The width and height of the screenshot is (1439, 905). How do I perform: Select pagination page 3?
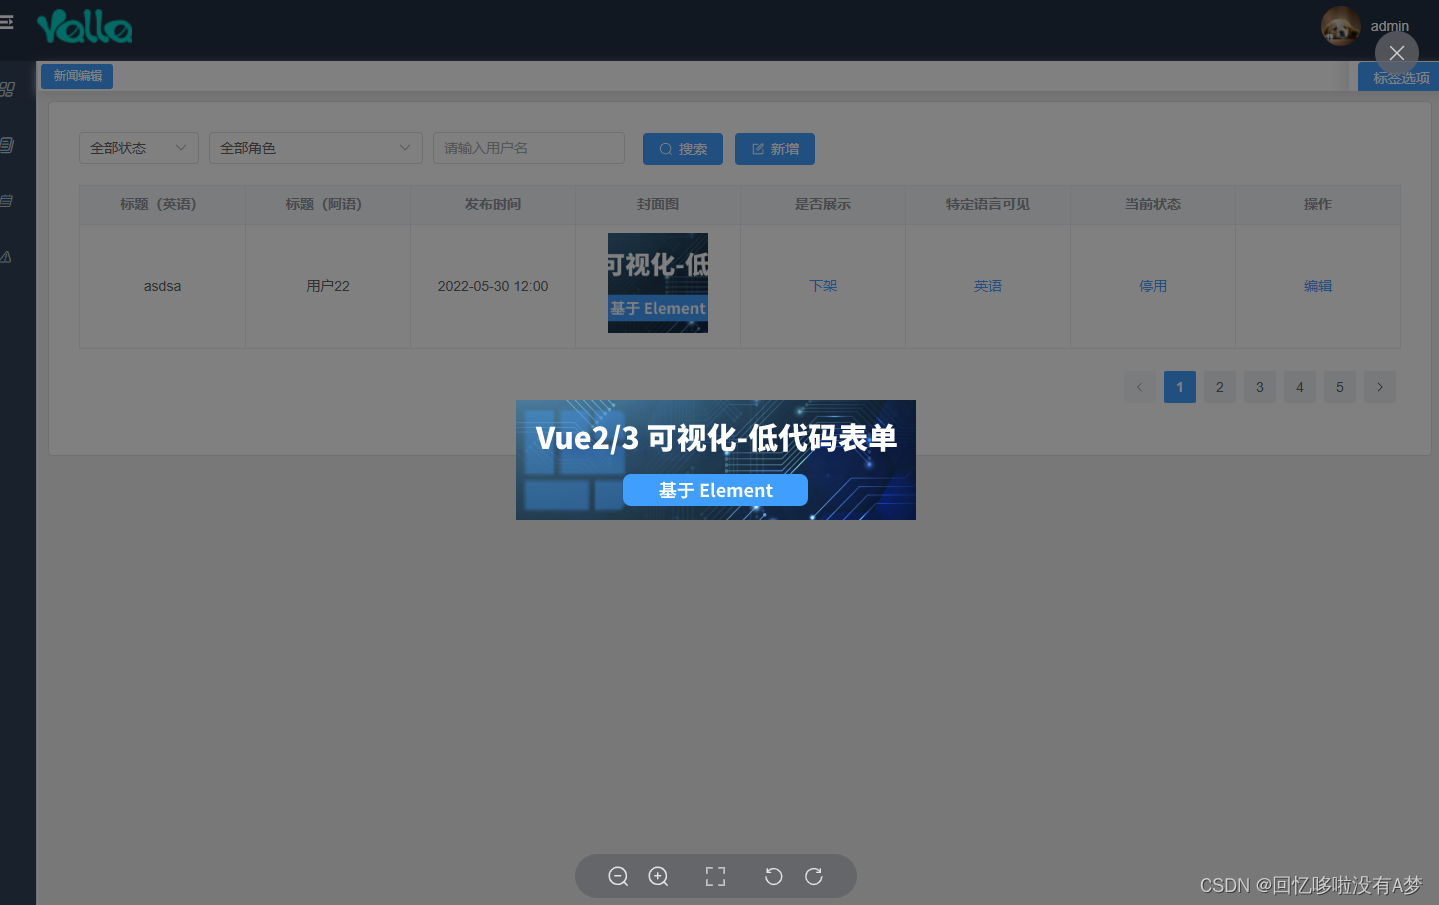[1260, 387]
